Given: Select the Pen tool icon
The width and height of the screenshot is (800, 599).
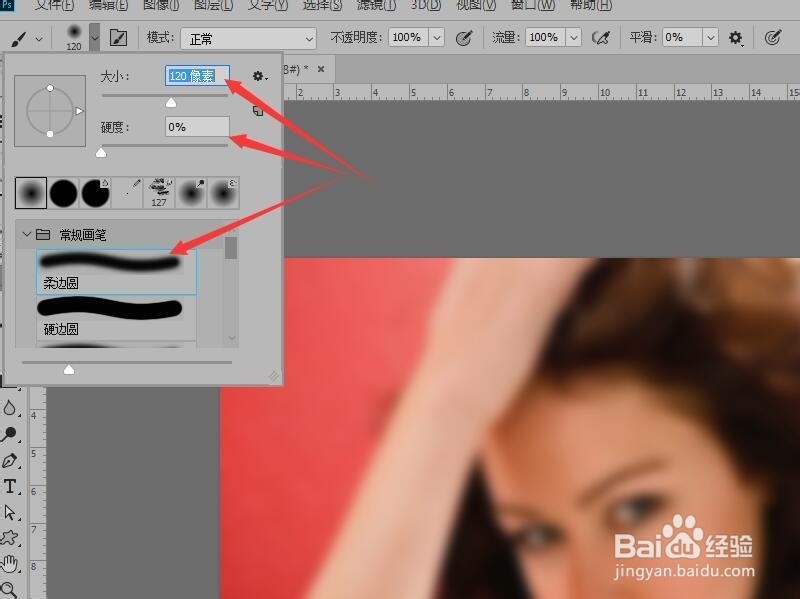Looking at the screenshot, I should click(10, 460).
